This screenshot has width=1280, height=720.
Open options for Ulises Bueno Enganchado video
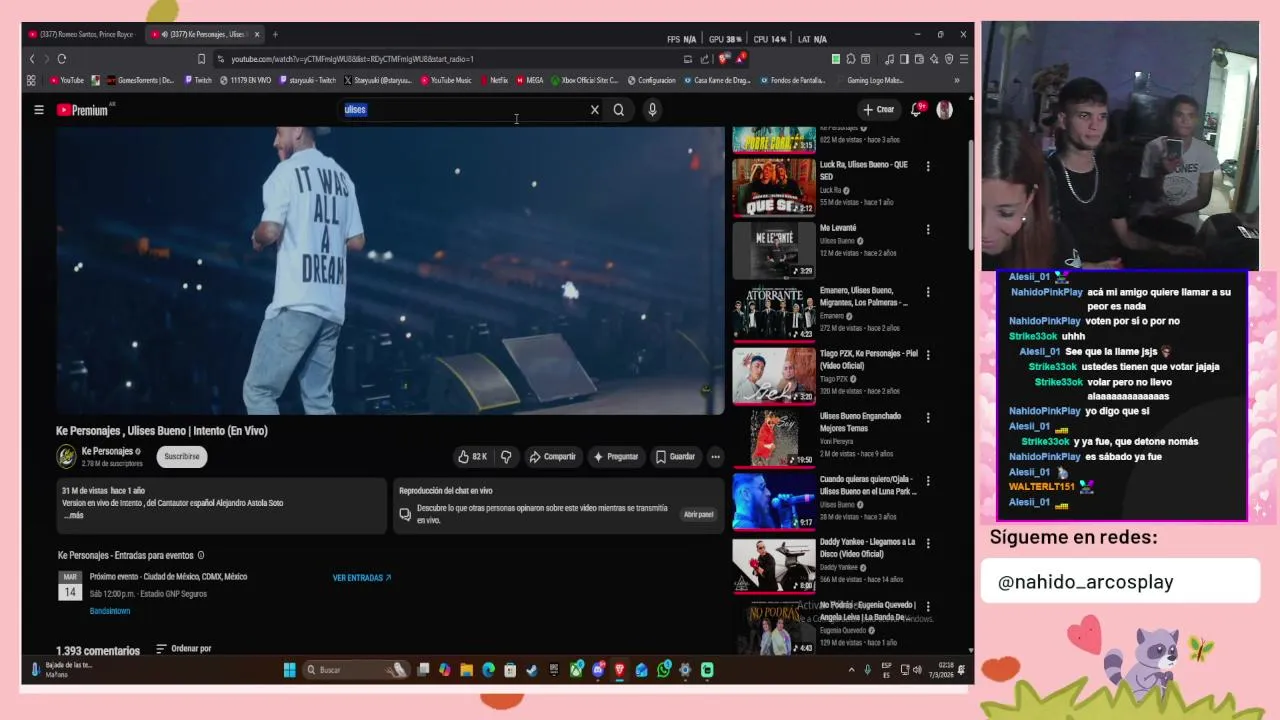(928, 418)
